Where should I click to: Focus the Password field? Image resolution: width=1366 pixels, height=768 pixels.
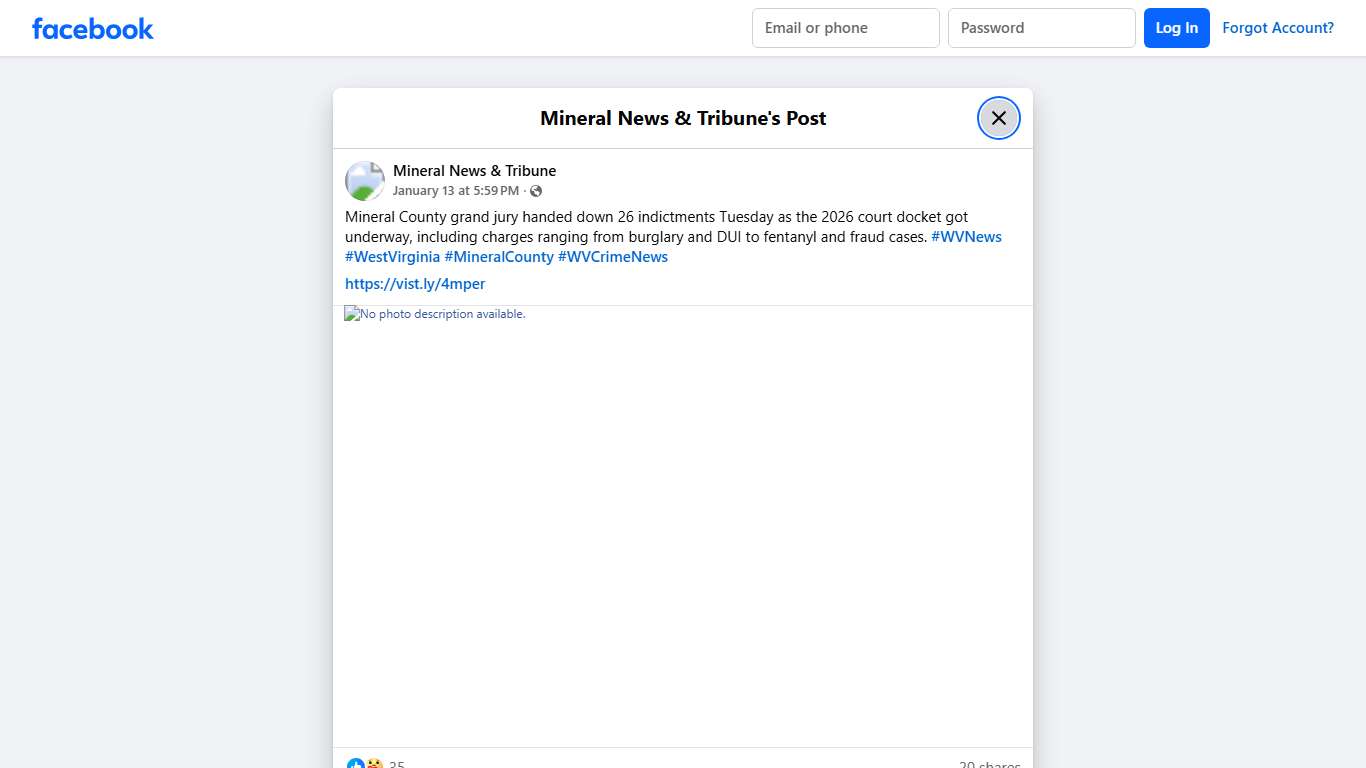pyautogui.click(x=1041, y=28)
